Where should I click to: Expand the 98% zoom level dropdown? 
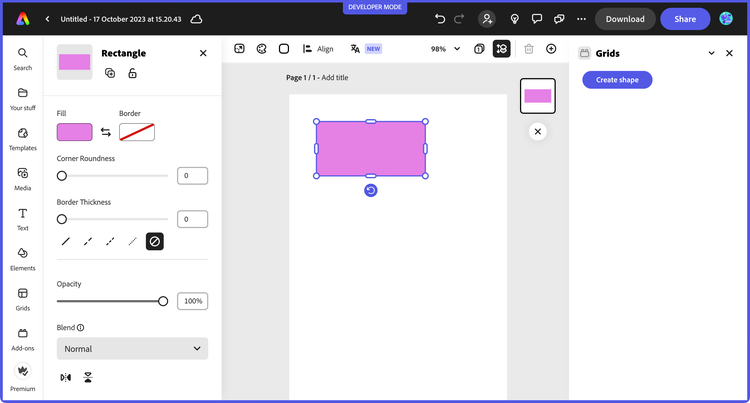(x=446, y=48)
